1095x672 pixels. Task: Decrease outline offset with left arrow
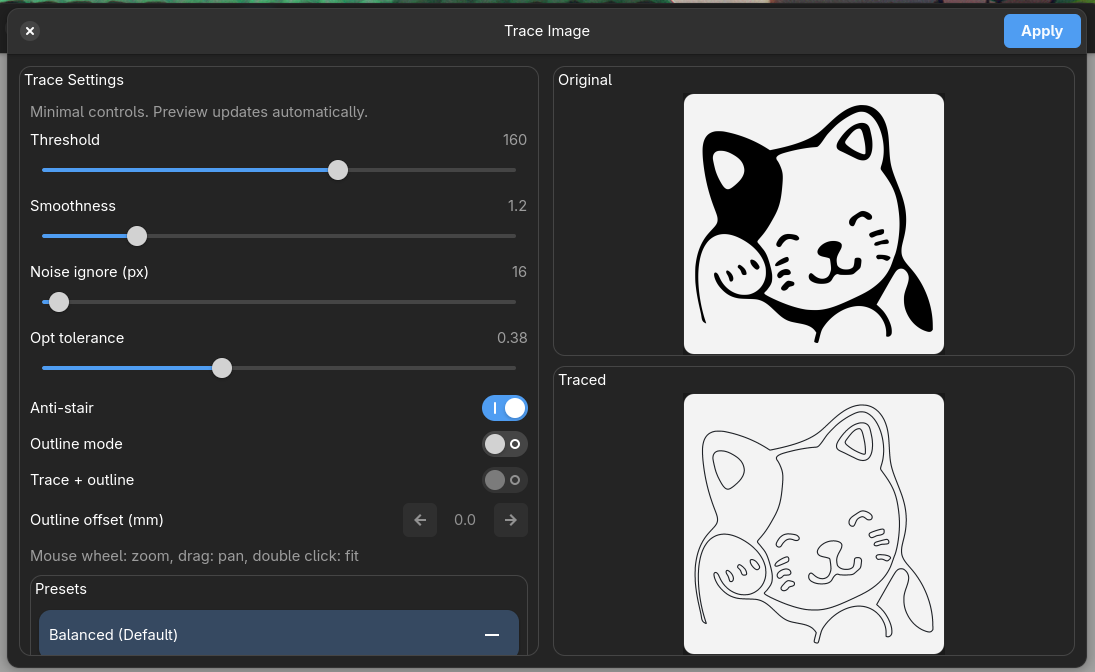pyautogui.click(x=420, y=520)
